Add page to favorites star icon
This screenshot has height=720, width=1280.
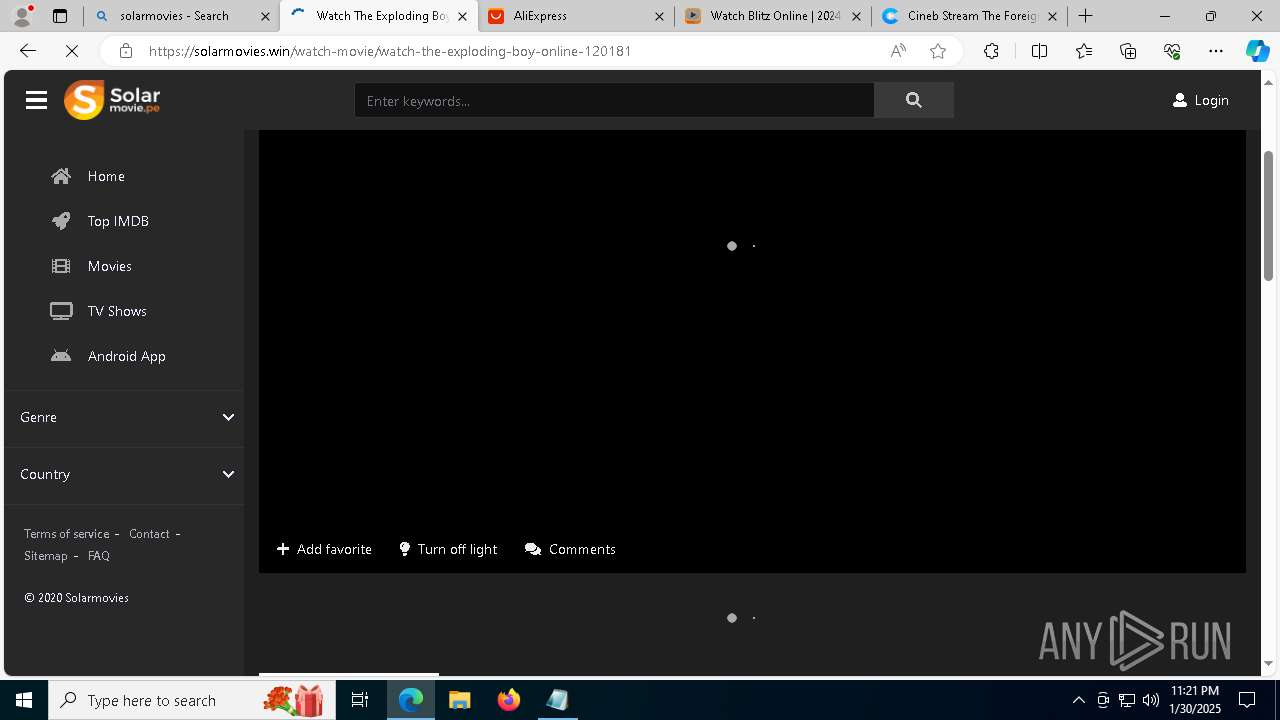938,51
